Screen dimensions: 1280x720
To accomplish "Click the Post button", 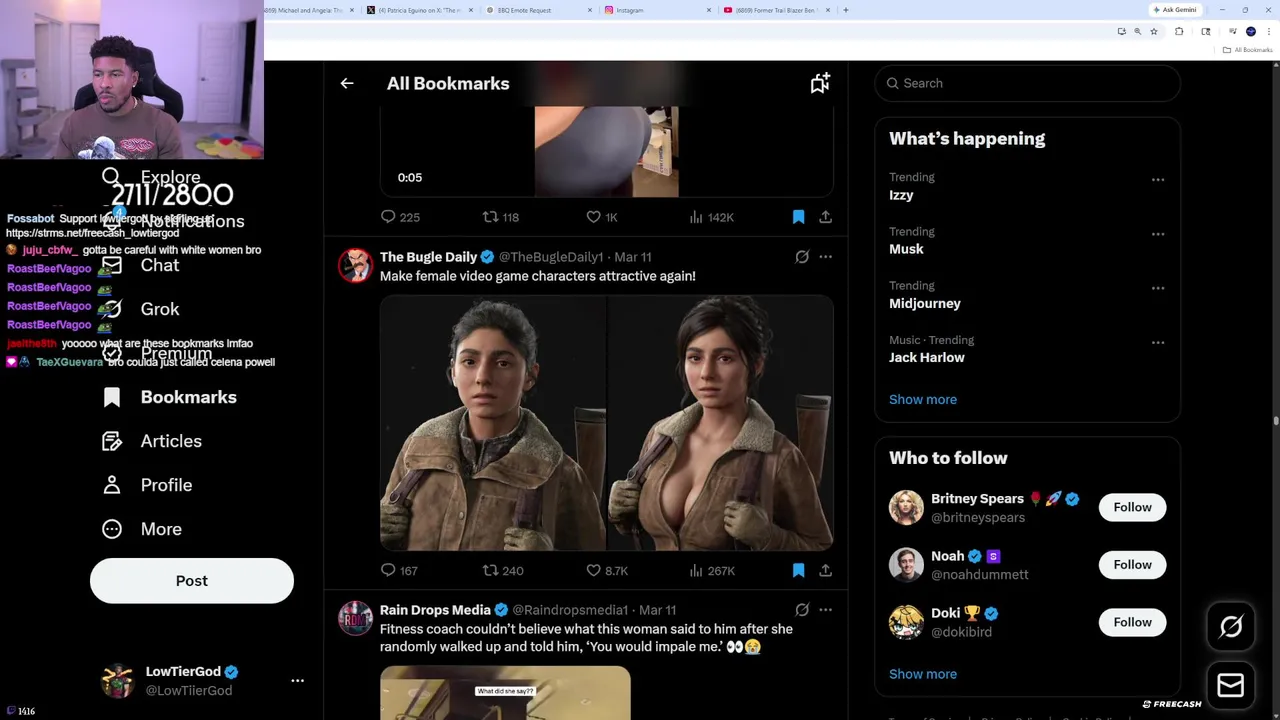I will coord(192,581).
